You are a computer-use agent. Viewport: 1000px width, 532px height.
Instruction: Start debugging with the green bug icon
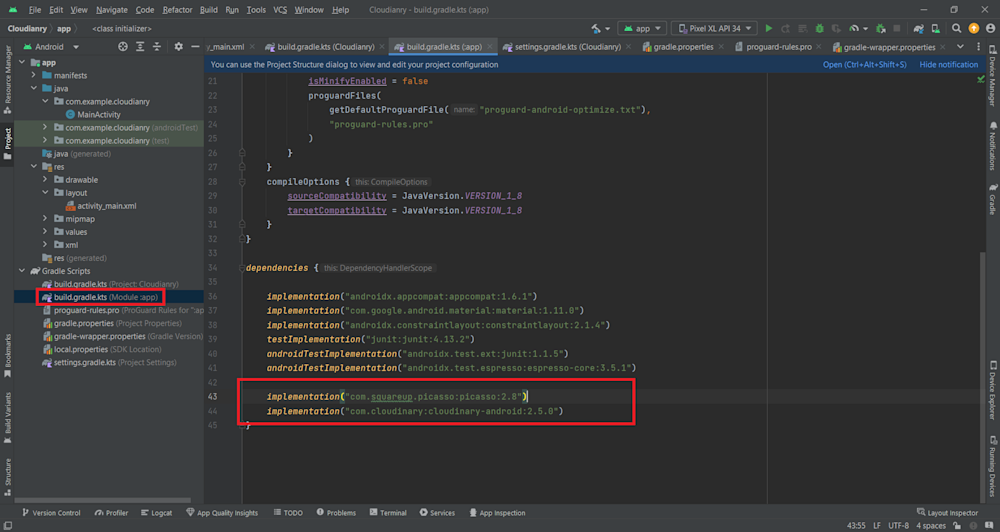point(820,29)
